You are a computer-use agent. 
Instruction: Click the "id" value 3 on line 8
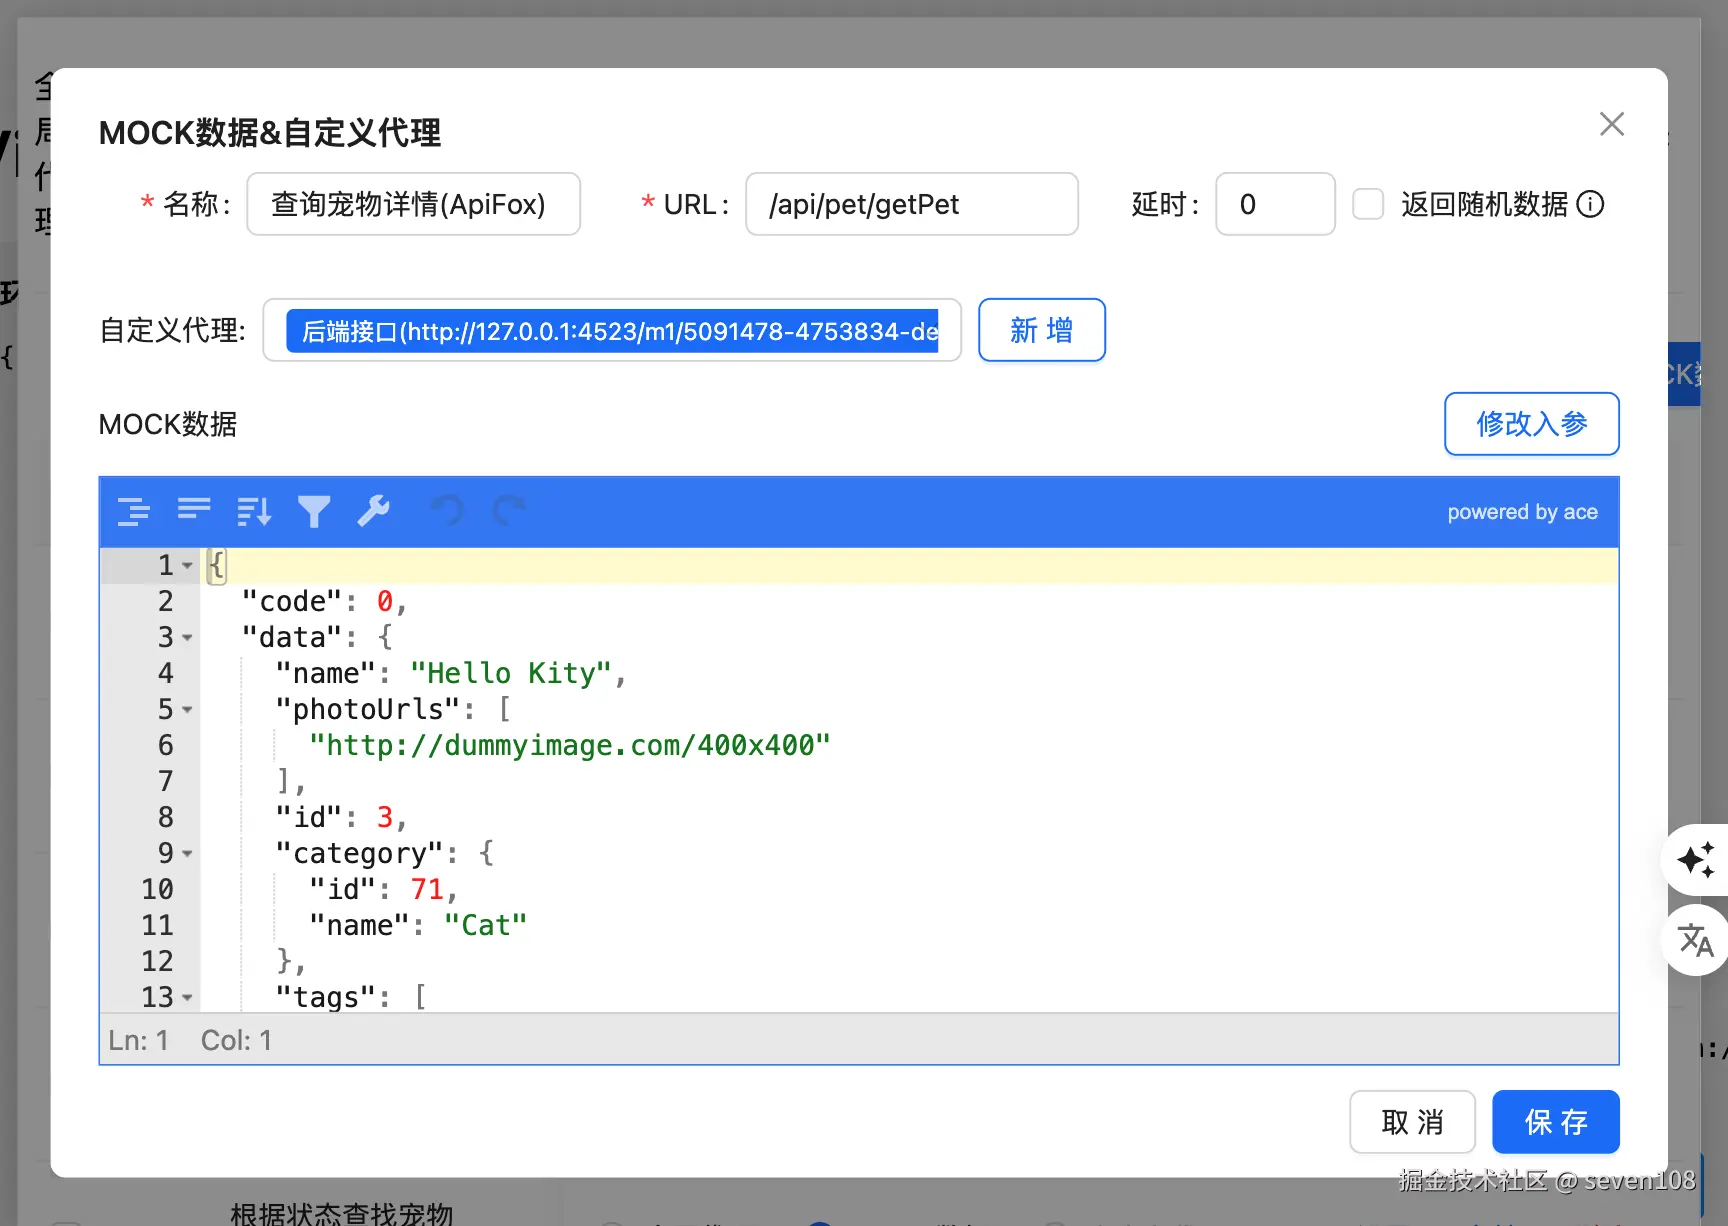pos(385,818)
